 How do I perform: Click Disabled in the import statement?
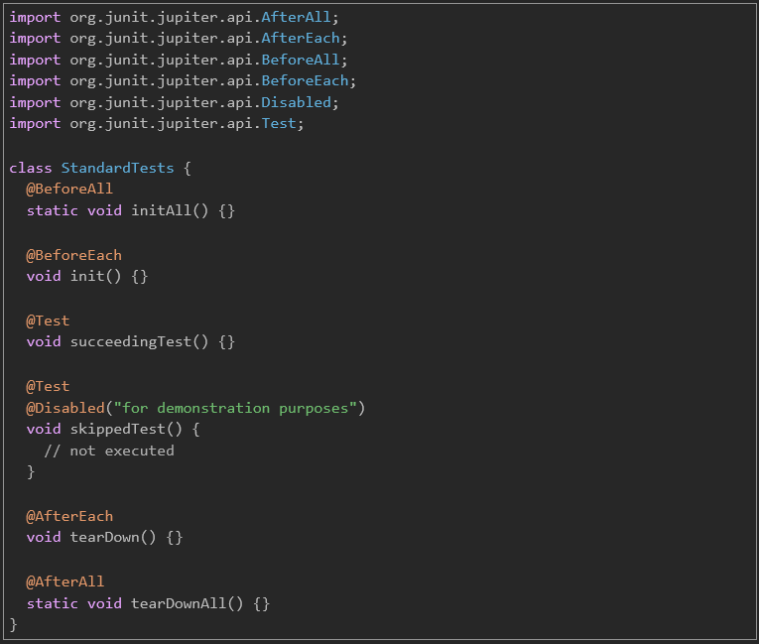tap(296, 102)
